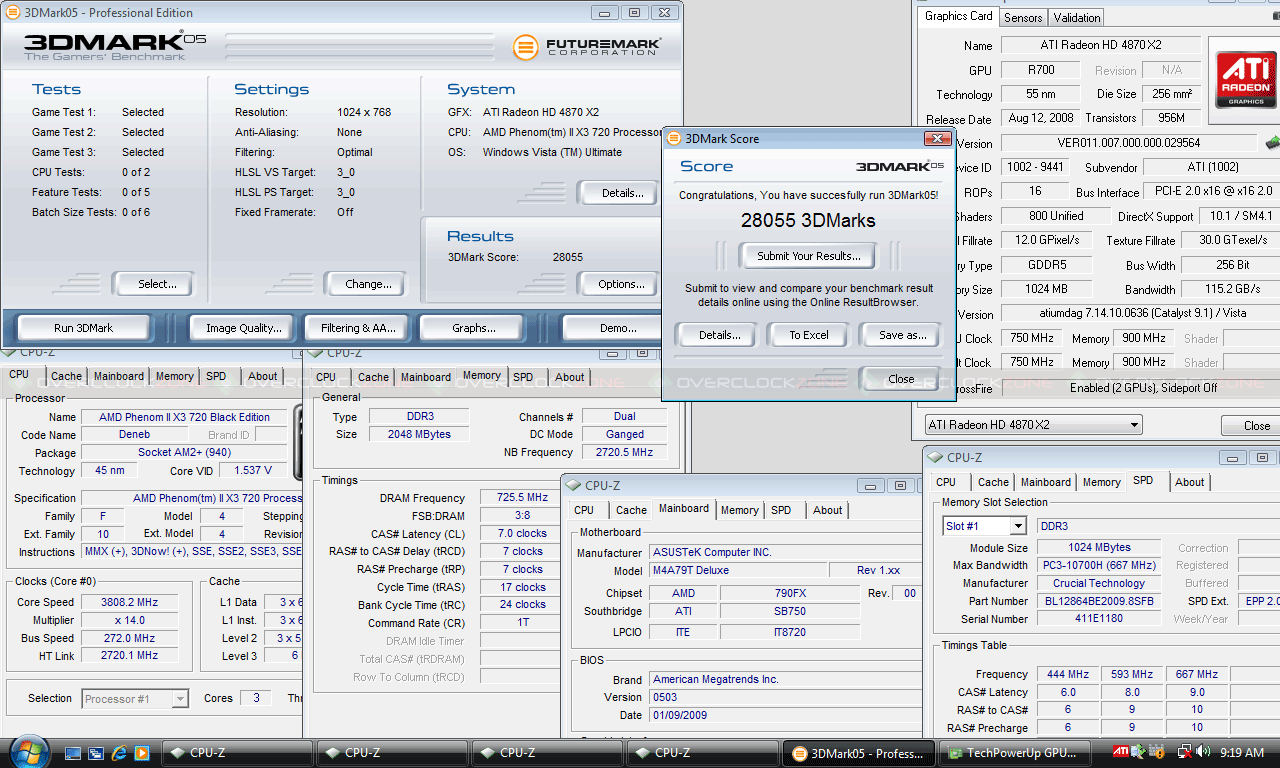1280x768 pixels.
Task: Click Core Speed value 3808.2 MHz
Action: pos(129,602)
